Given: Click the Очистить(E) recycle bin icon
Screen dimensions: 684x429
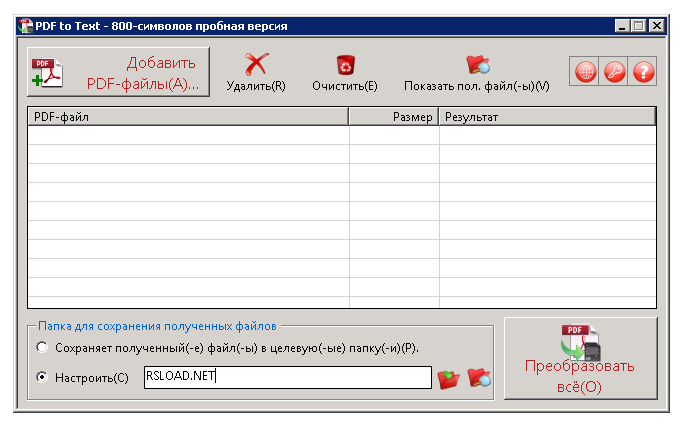Looking at the screenshot, I should [345, 65].
